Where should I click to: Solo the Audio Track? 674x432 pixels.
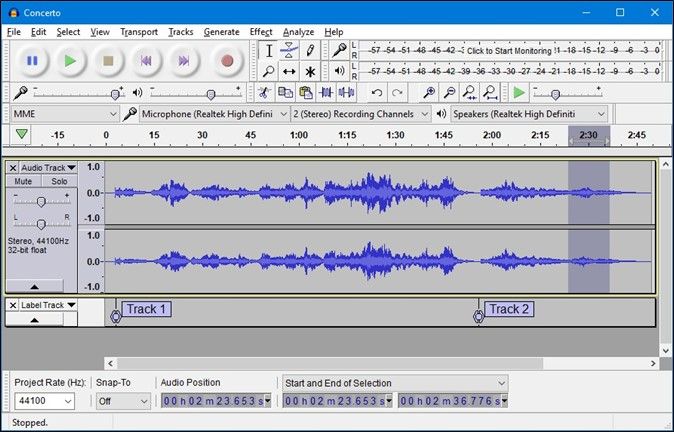coord(59,181)
